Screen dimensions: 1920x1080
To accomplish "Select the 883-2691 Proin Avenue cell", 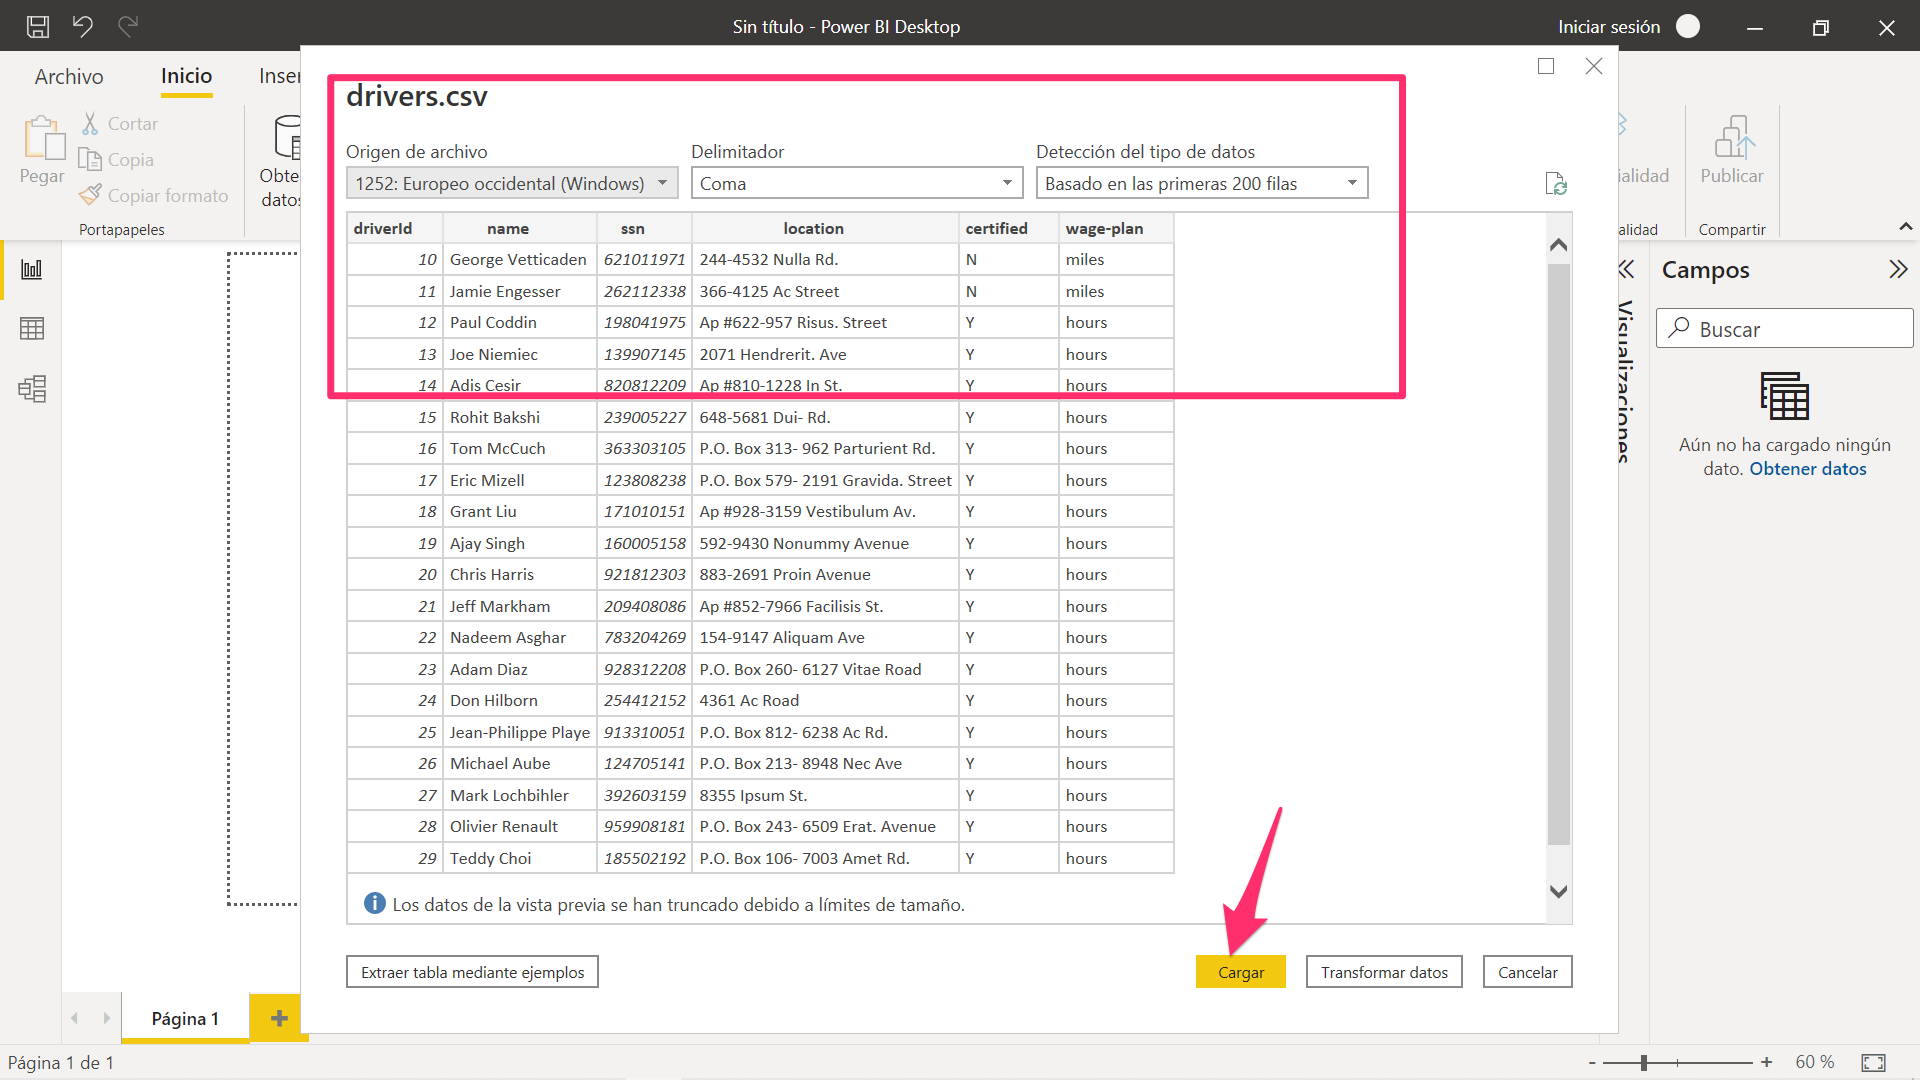I will click(x=825, y=575).
